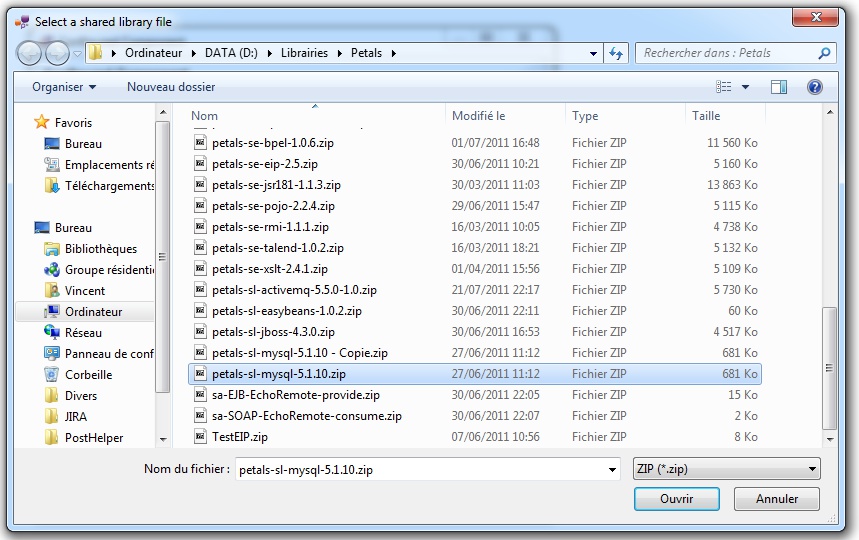The height and width of the screenshot is (540, 859).
Task: Open the help question mark icon
Action: click(814, 87)
